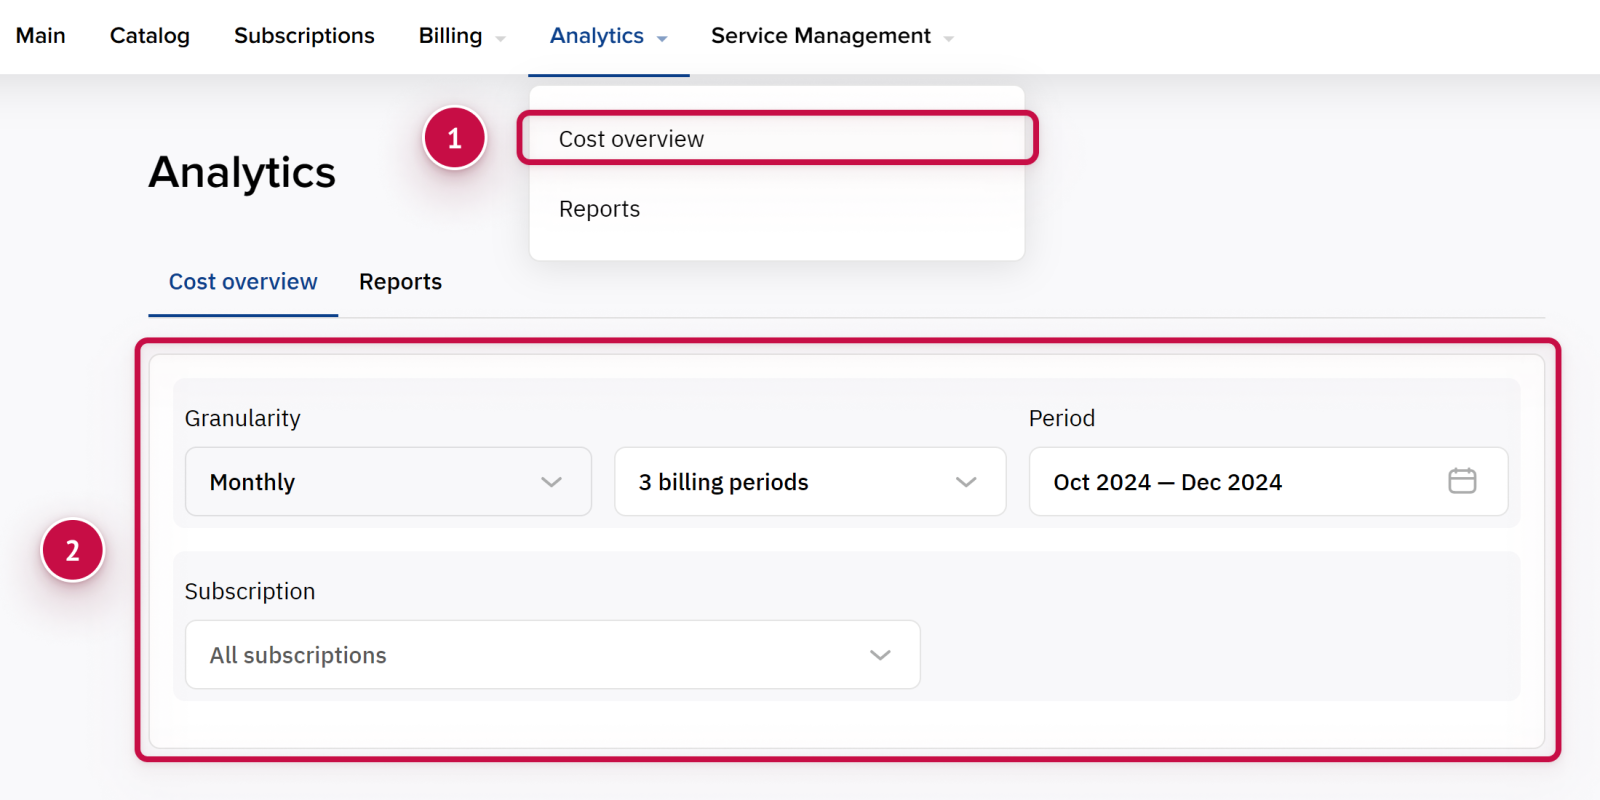The image size is (1600, 800).
Task: Choose Reports in the Analytics dropdown menu
Action: (x=599, y=209)
